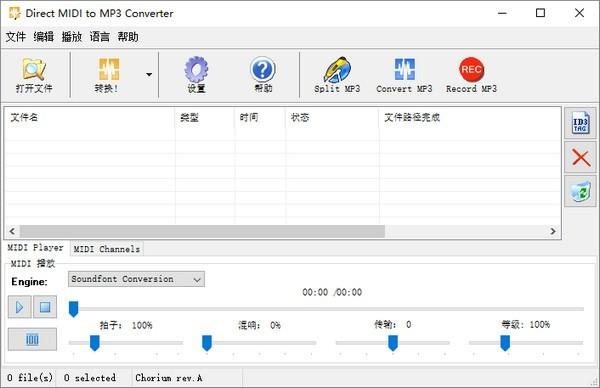The height and width of the screenshot is (388, 600).
Task: Clear the list with the recycle bin icon
Action: point(580,191)
